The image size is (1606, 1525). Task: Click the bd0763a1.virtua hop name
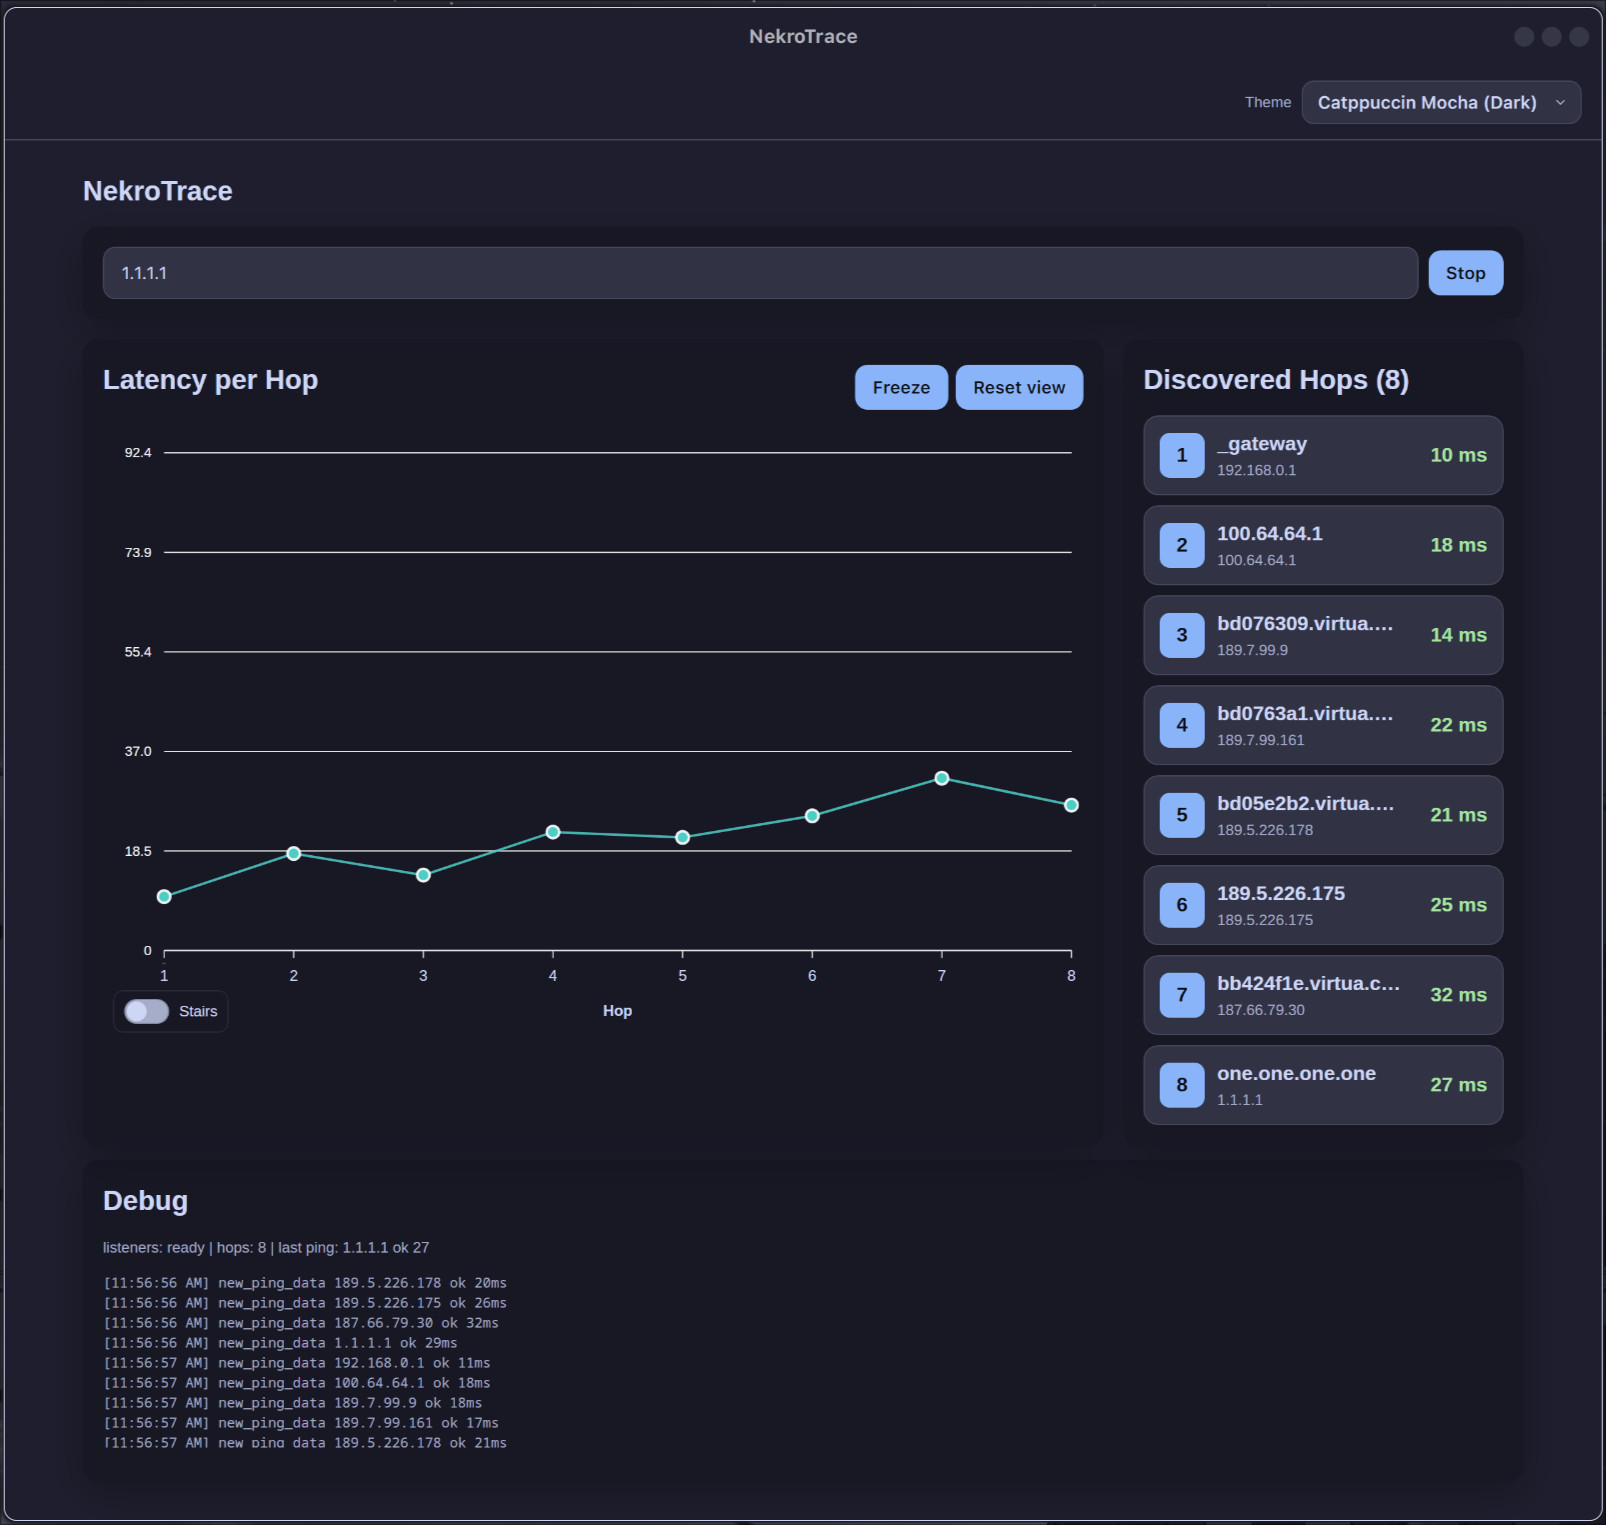click(1305, 714)
